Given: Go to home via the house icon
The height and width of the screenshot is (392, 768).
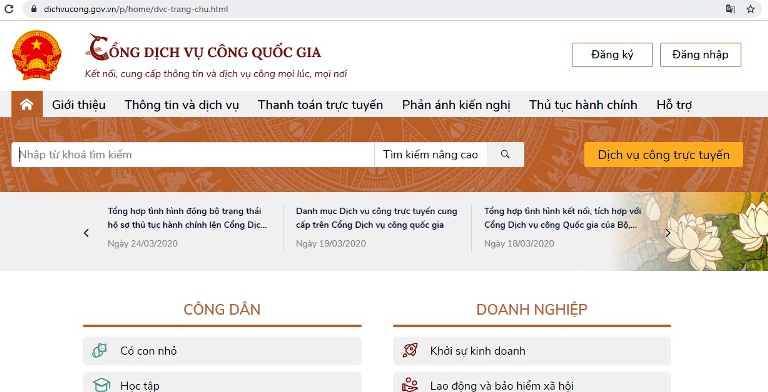Looking at the screenshot, I should (26, 104).
